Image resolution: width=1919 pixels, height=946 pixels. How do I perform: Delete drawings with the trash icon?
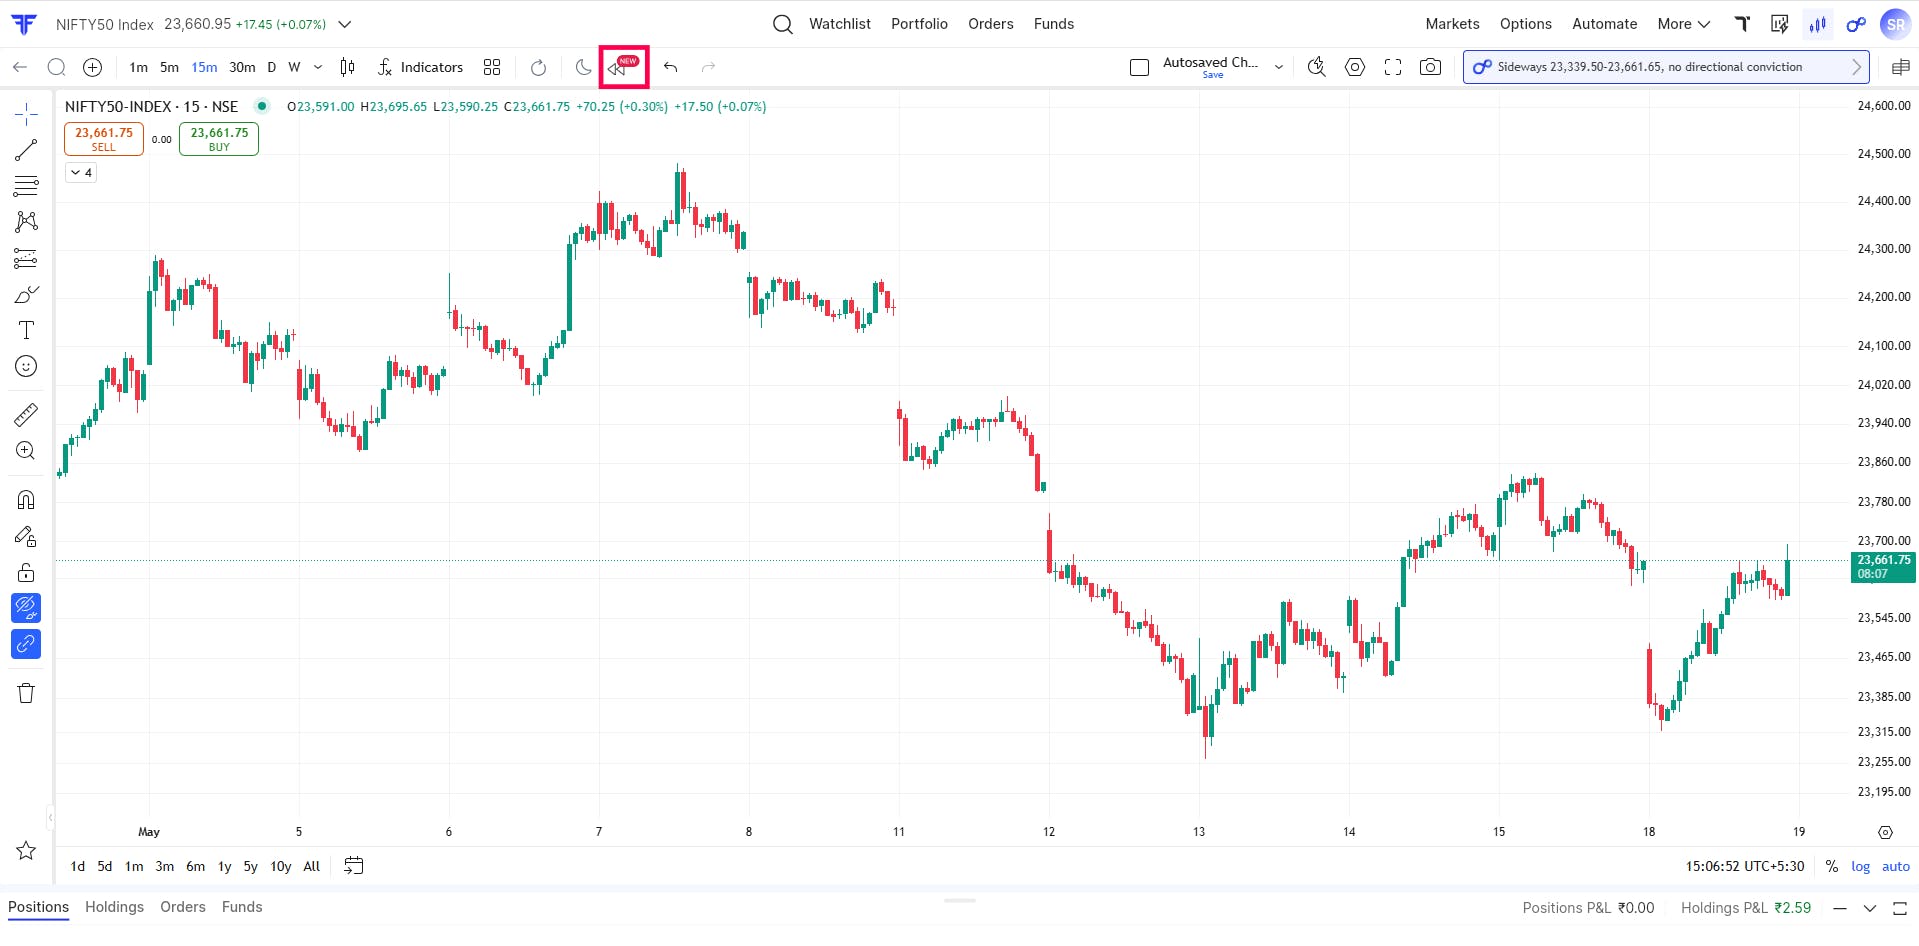[x=26, y=693]
